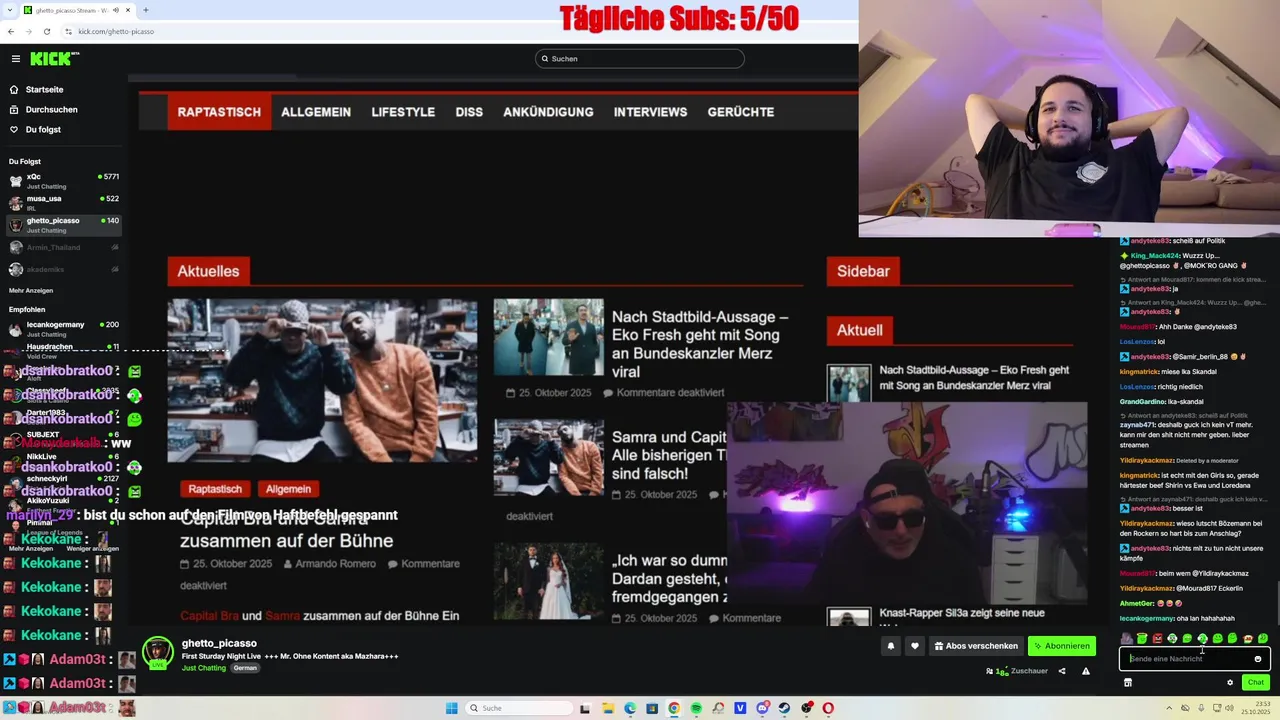
Task: Click the wedding couple article thumbnail
Action: (x=548, y=581)
